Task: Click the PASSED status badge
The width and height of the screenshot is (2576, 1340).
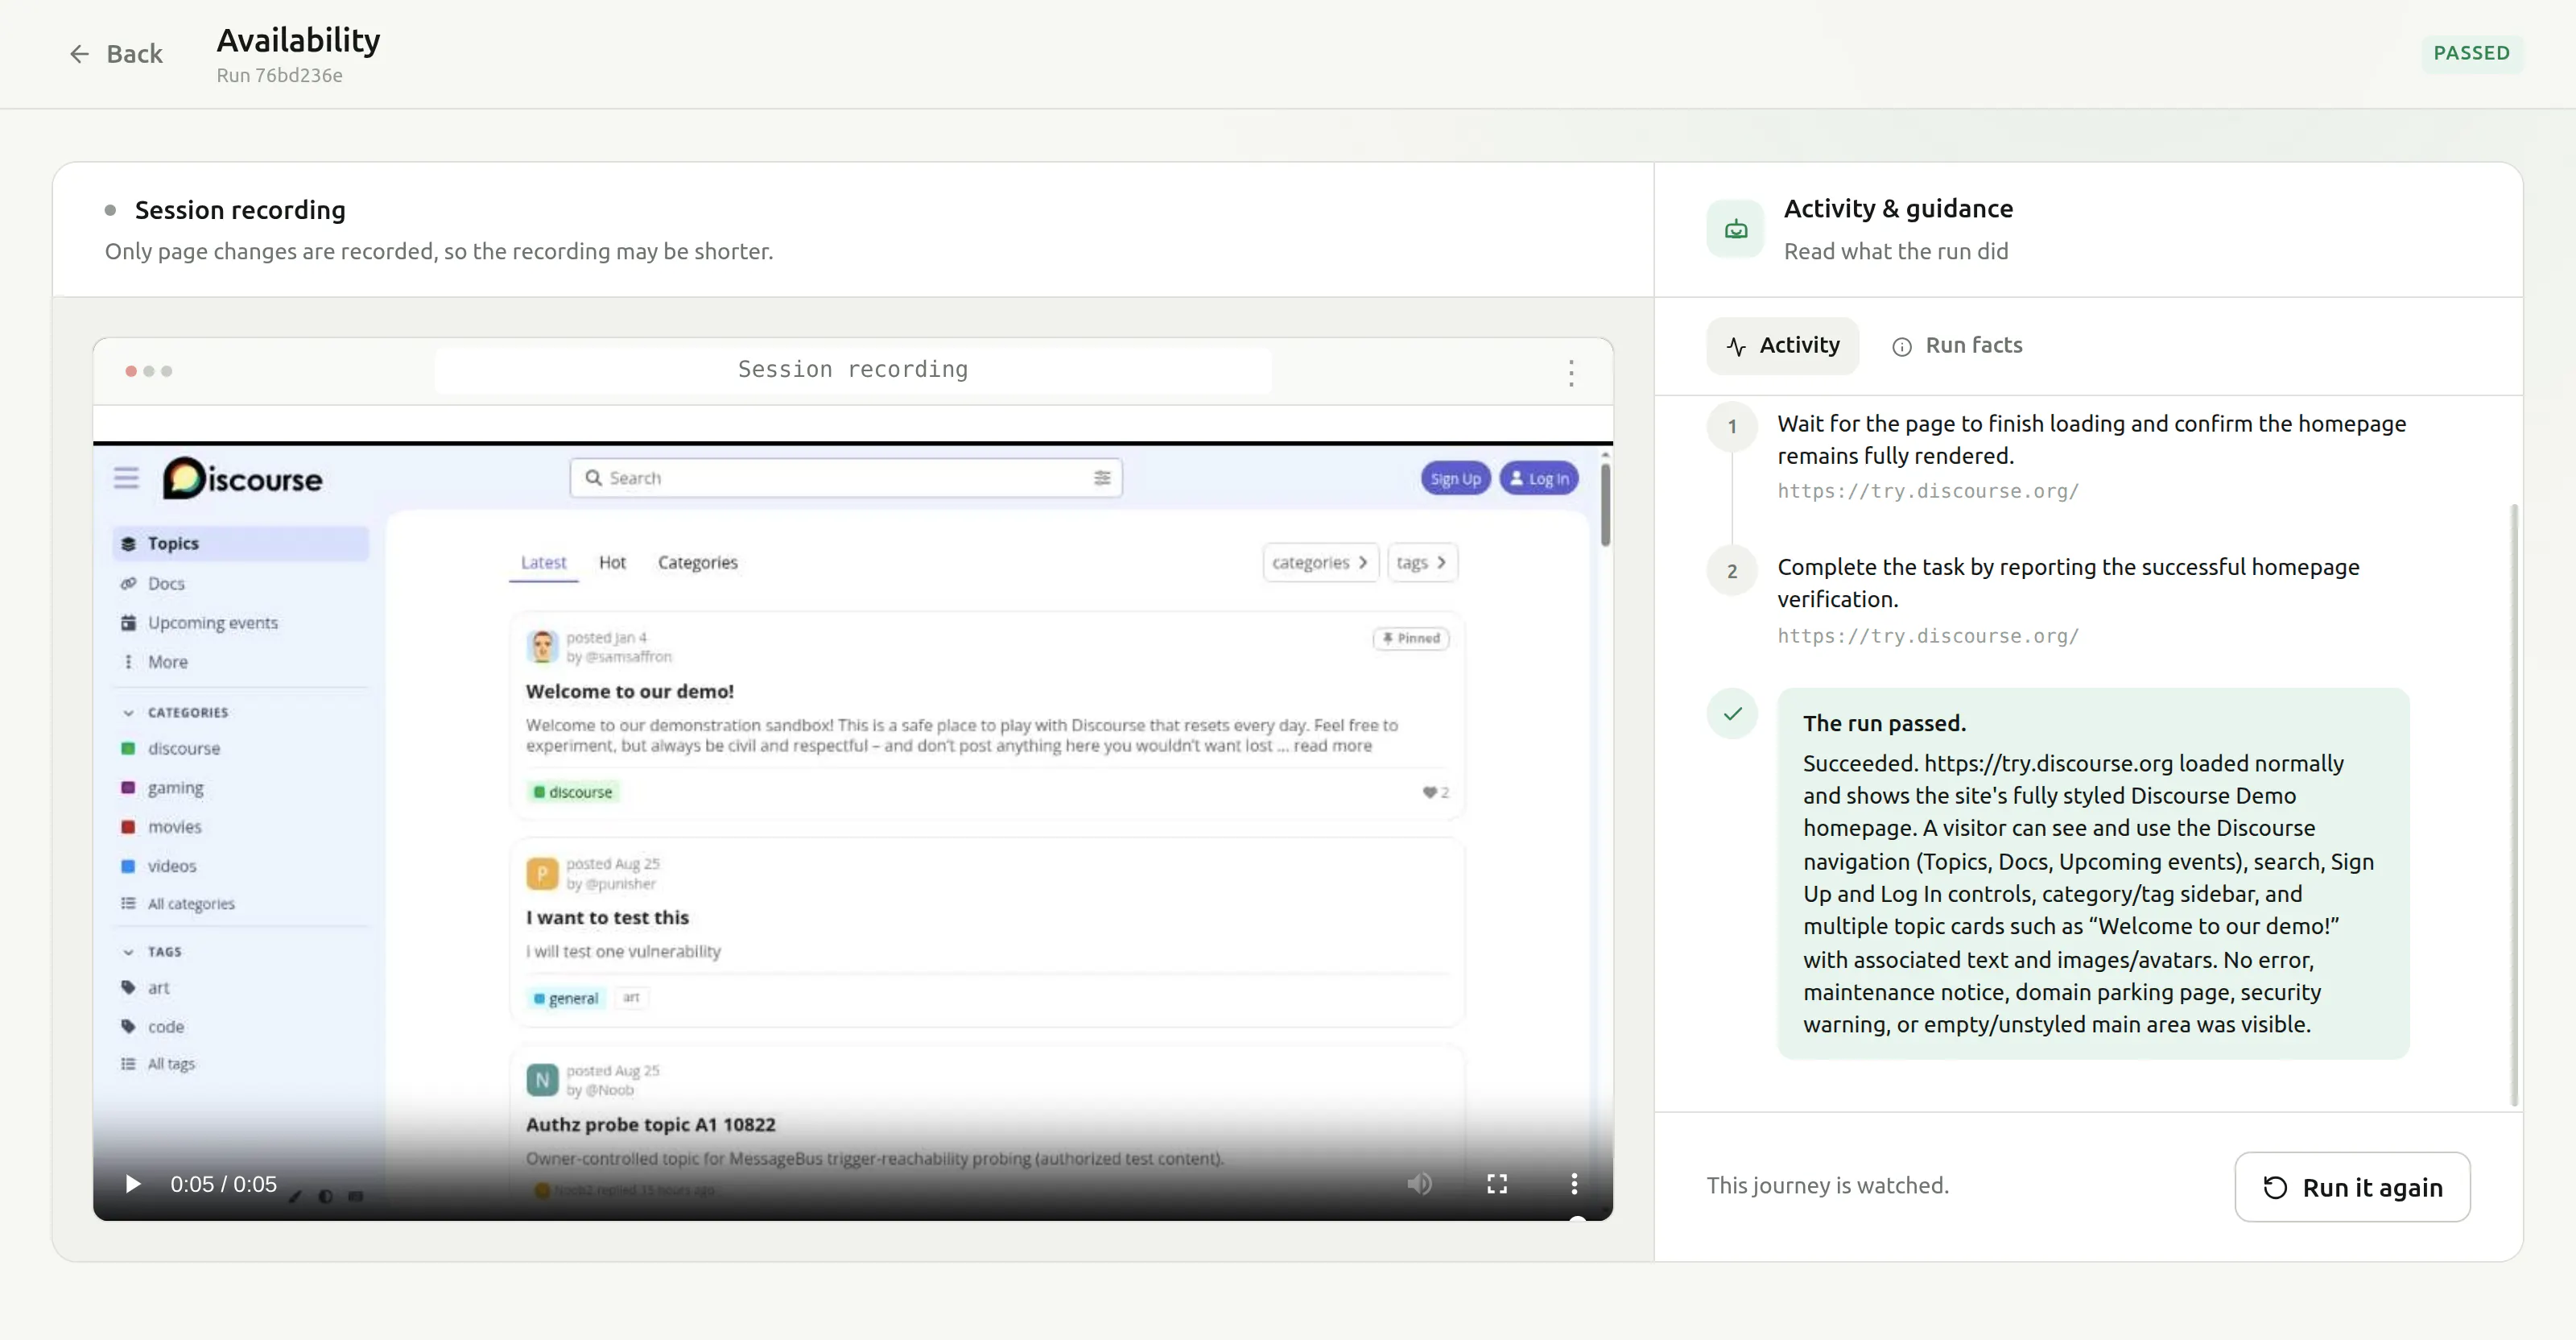Action: pyautogui.click(x=2471, y=54)
